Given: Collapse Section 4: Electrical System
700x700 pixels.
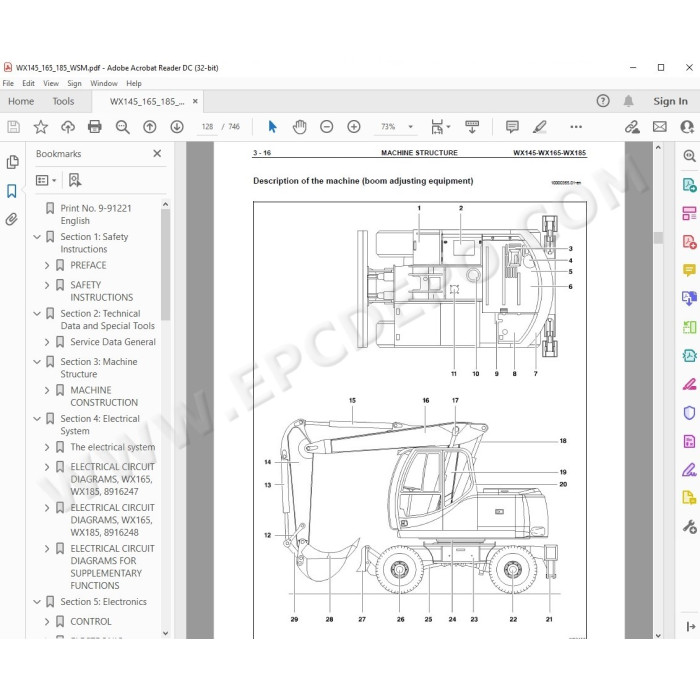Looking at the screenshot, I should [x=37, y=419].
